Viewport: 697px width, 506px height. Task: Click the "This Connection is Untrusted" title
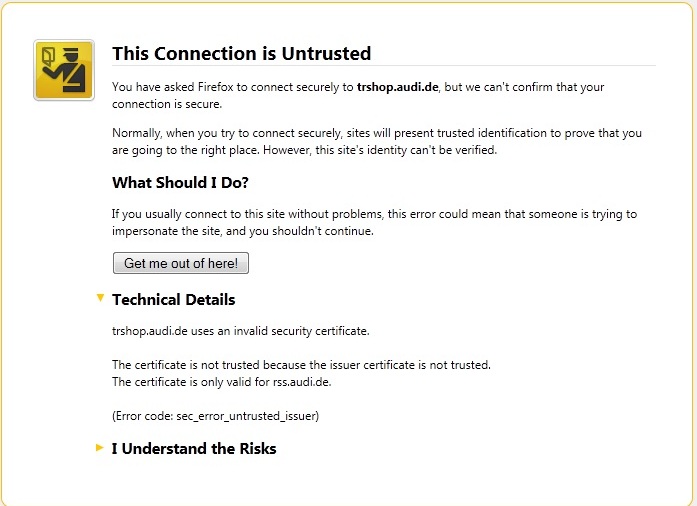coord(241,53)
